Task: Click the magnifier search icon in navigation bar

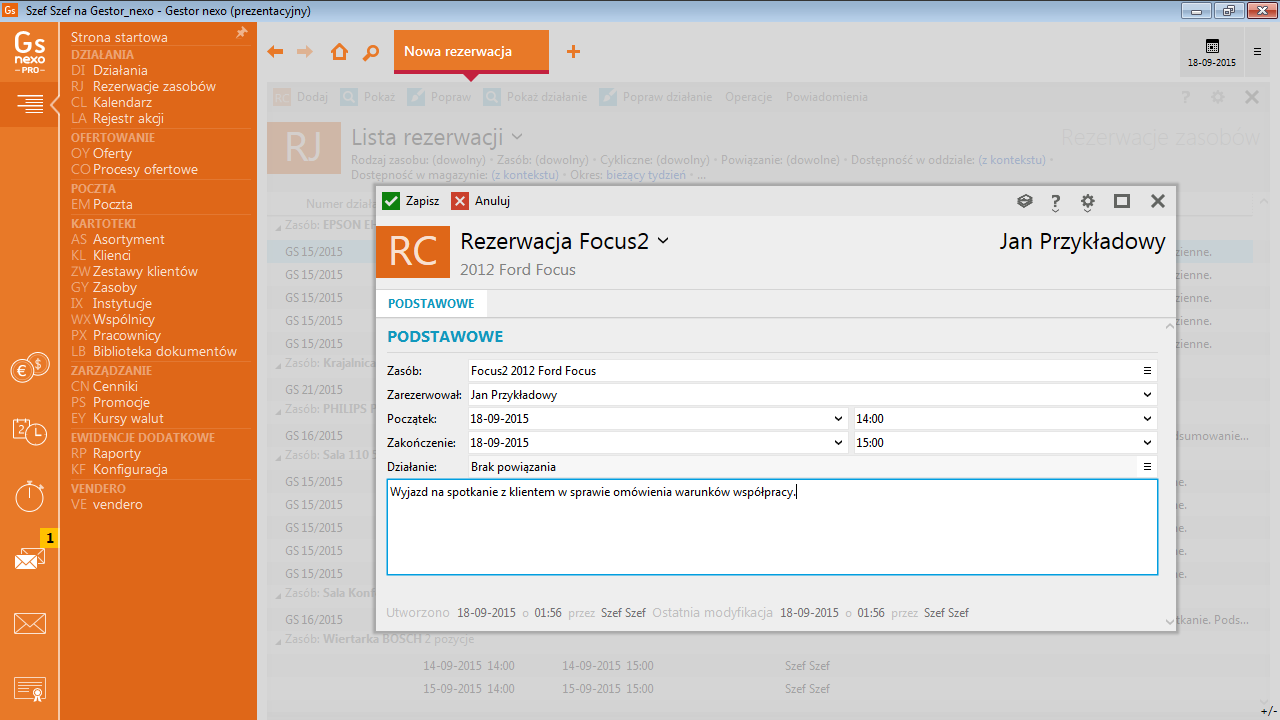Action: (x=371, y=52)
